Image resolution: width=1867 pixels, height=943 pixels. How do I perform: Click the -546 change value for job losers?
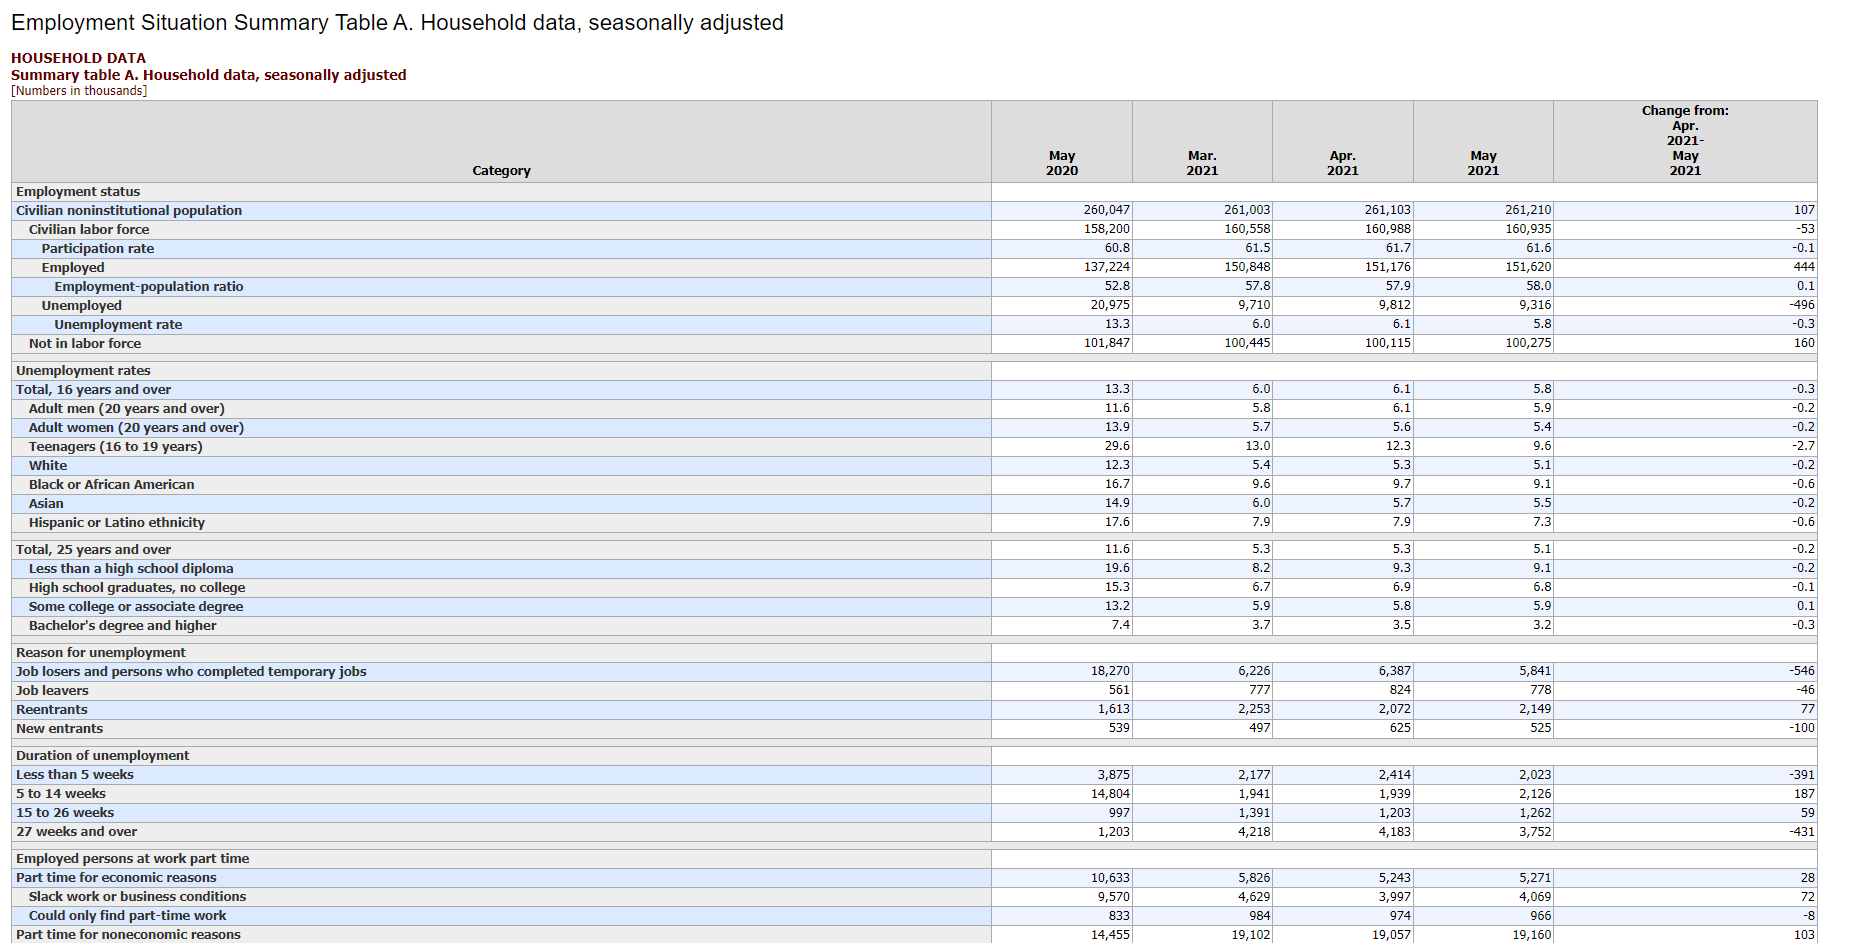(x=1802, y=671)
